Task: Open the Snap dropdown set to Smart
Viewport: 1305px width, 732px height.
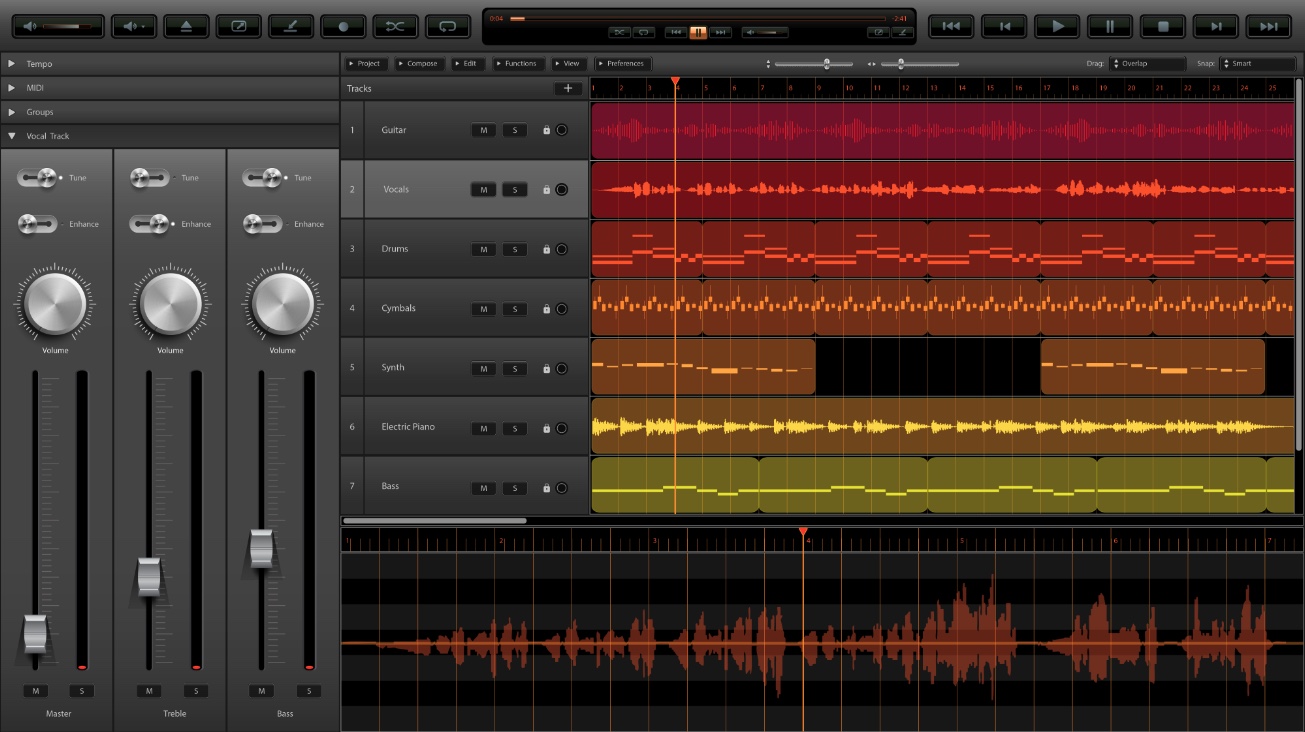Action: 1257,64
